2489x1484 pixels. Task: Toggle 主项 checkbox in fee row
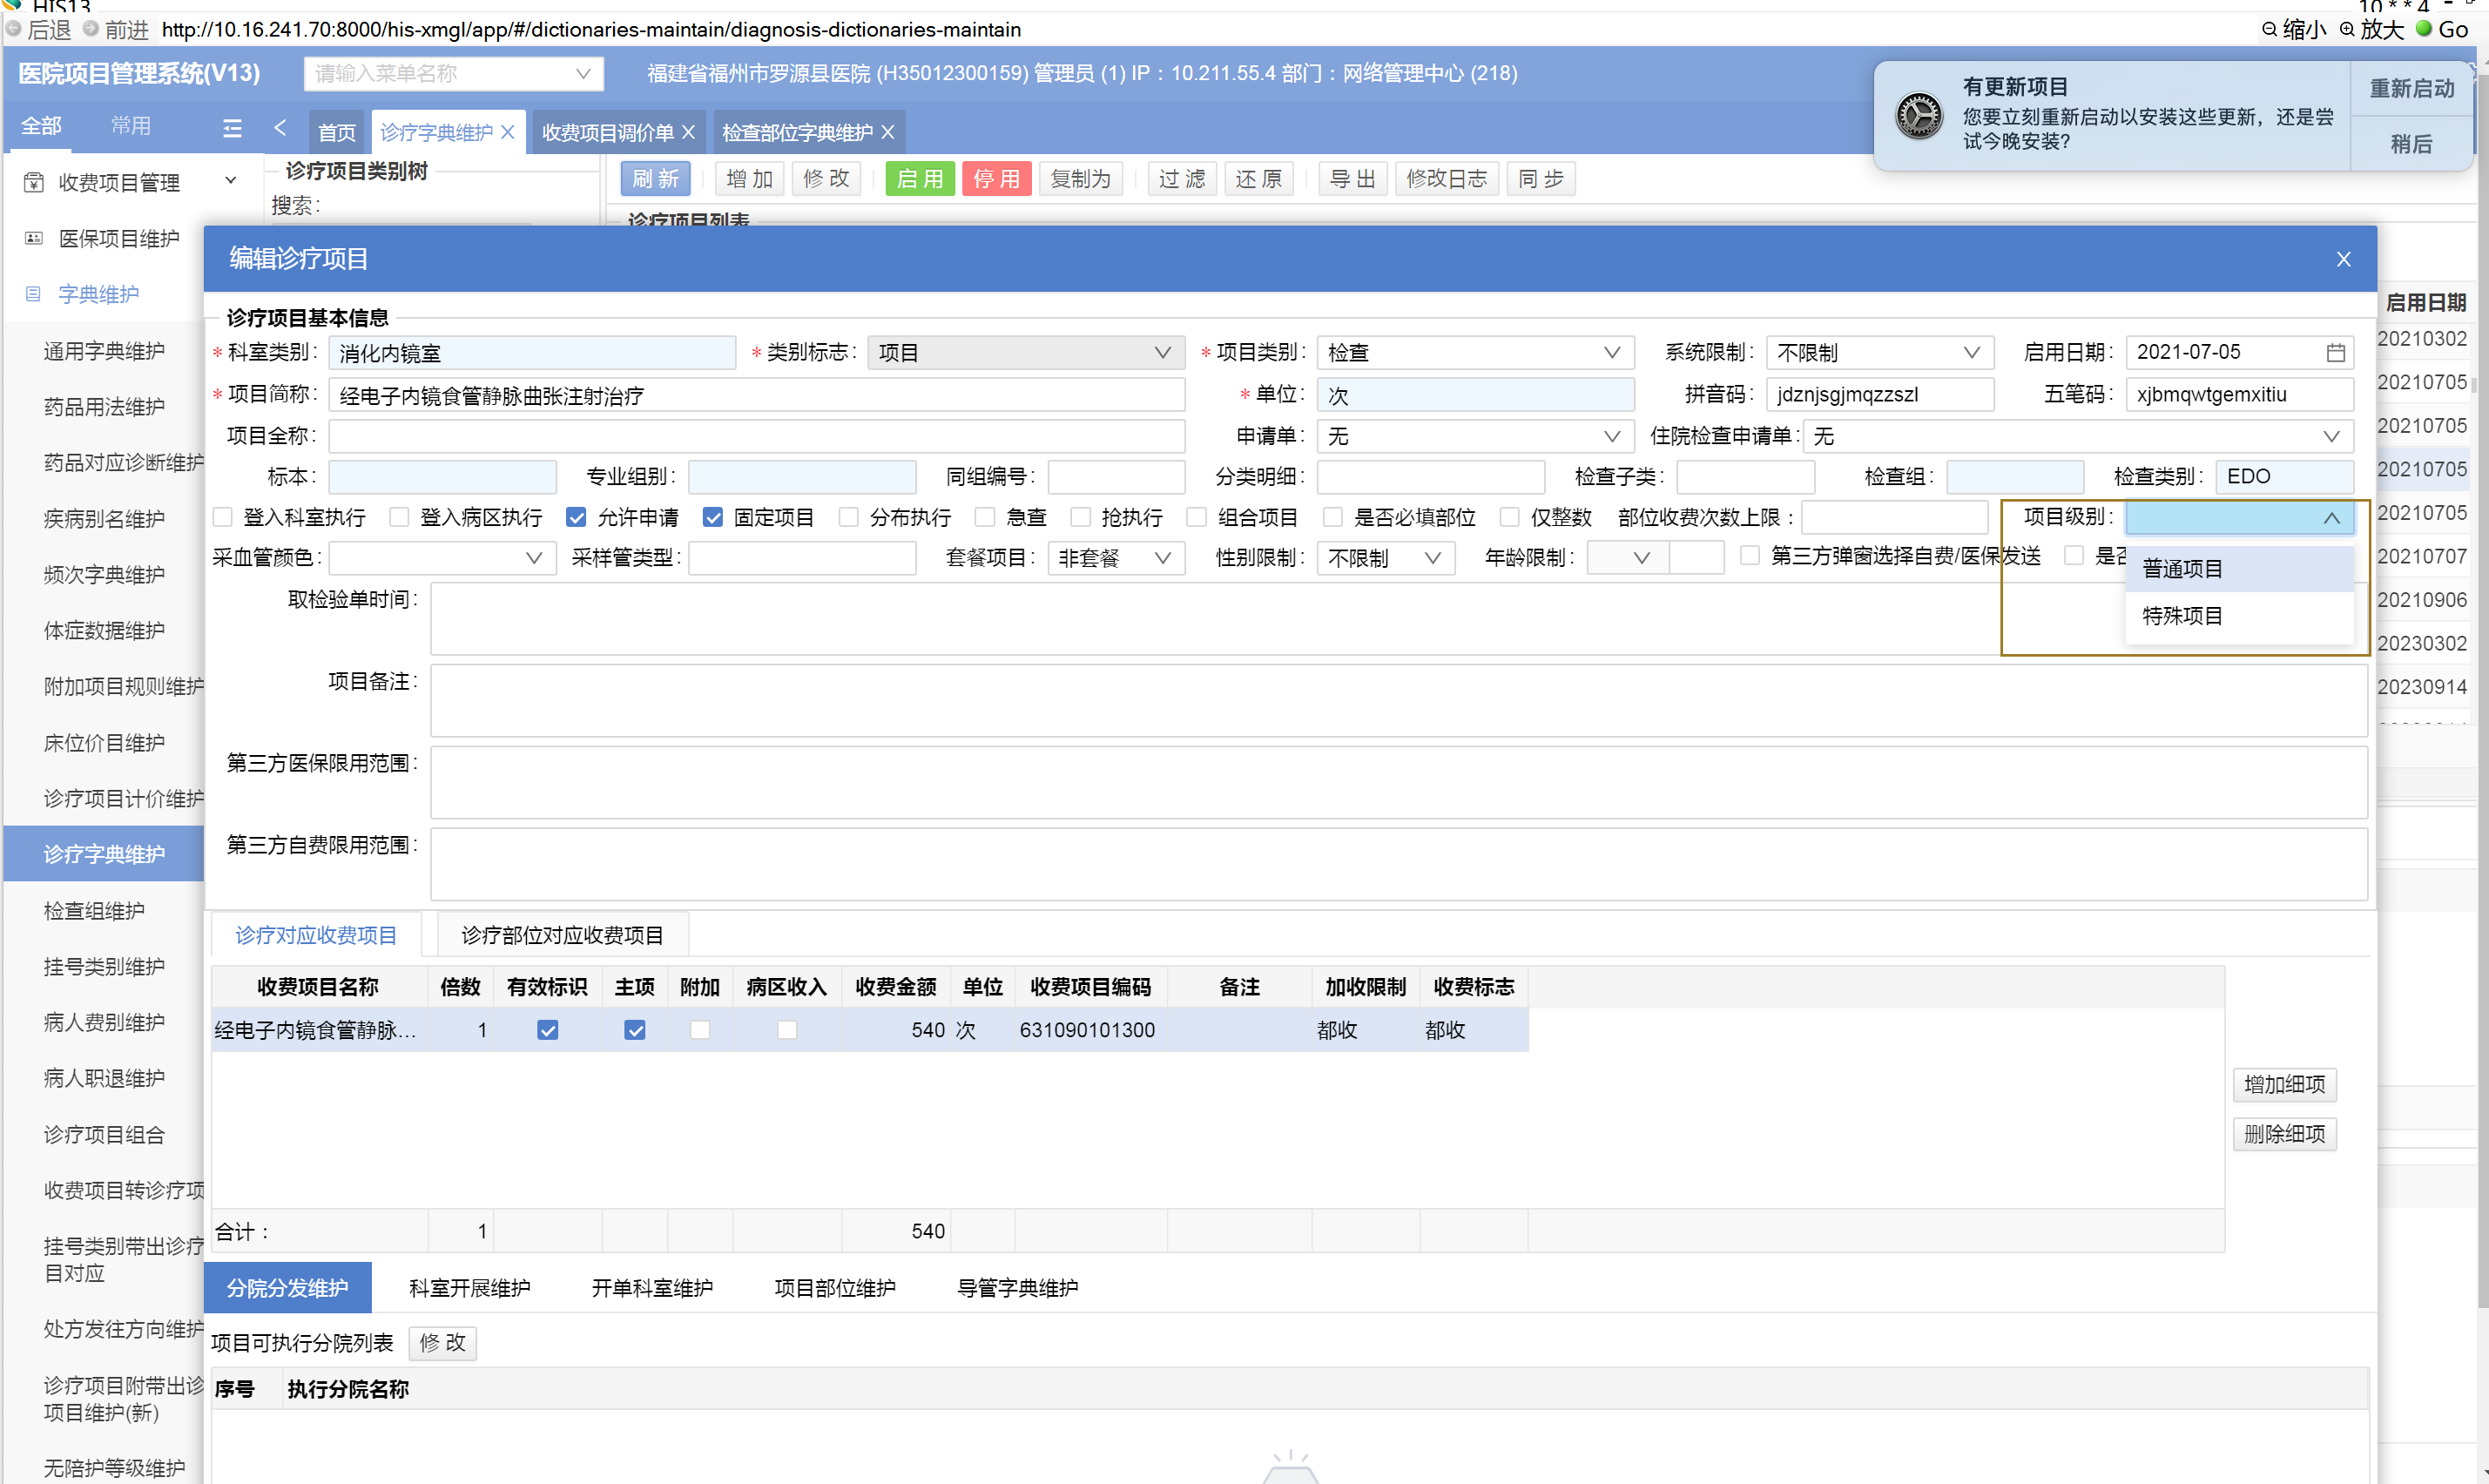tap(634, 1030)
